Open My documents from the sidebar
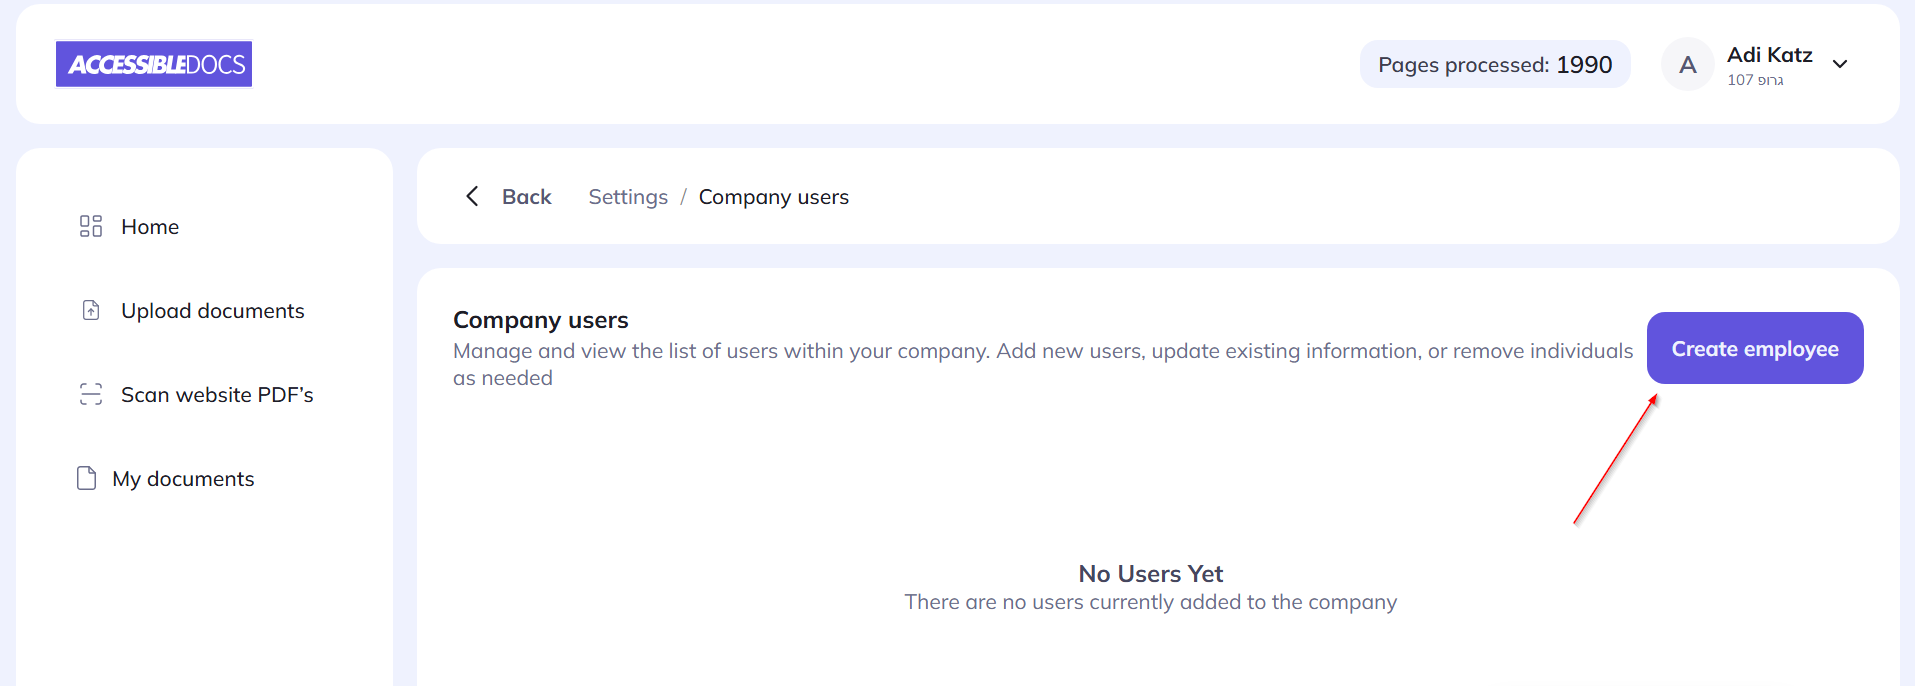 click(x=183, y=479)
